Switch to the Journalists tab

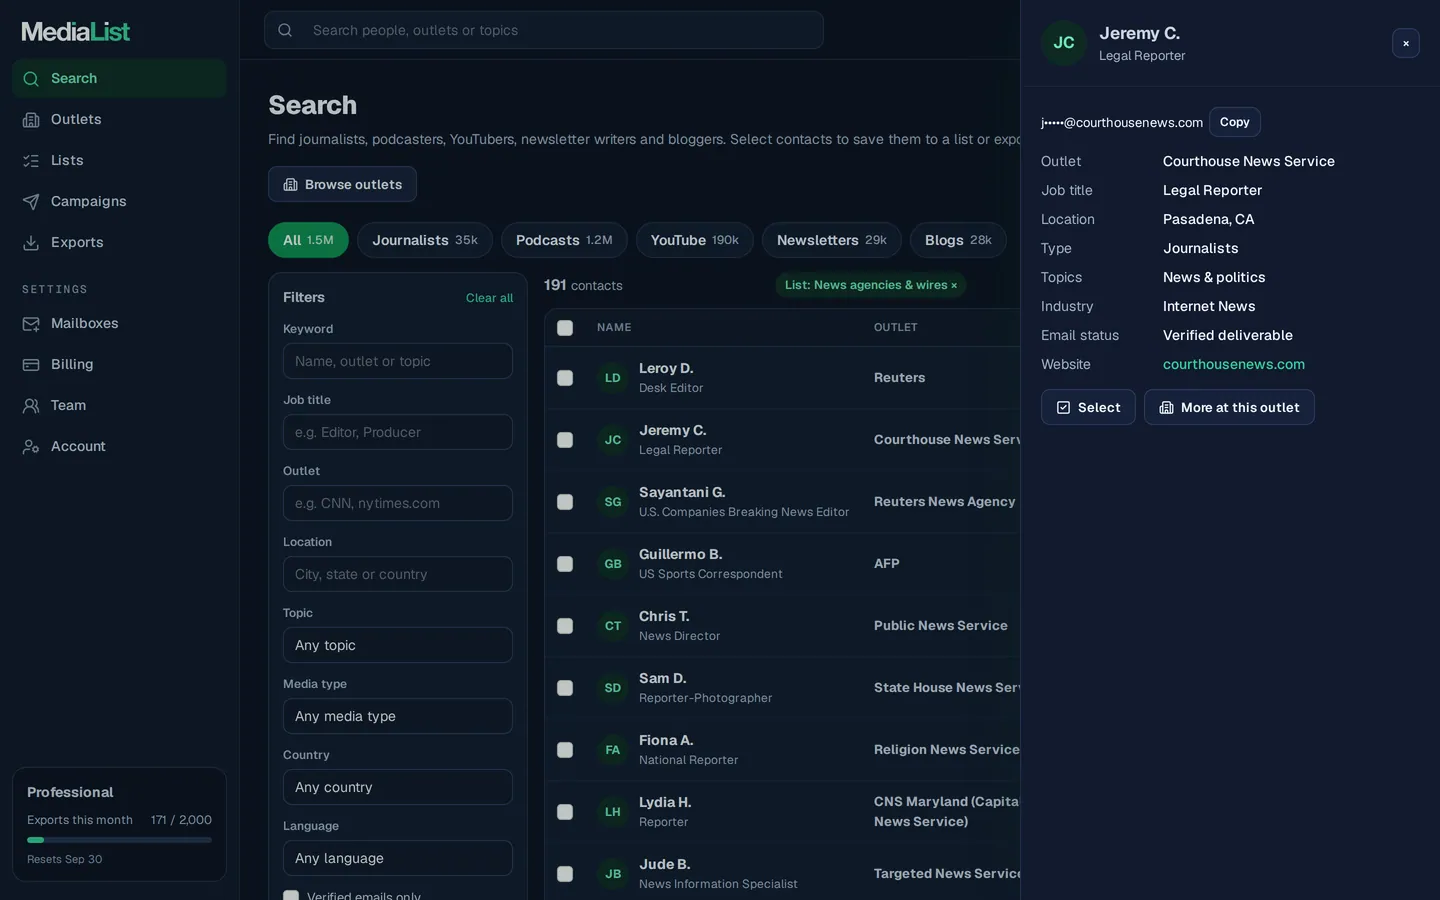pos(425,240)
